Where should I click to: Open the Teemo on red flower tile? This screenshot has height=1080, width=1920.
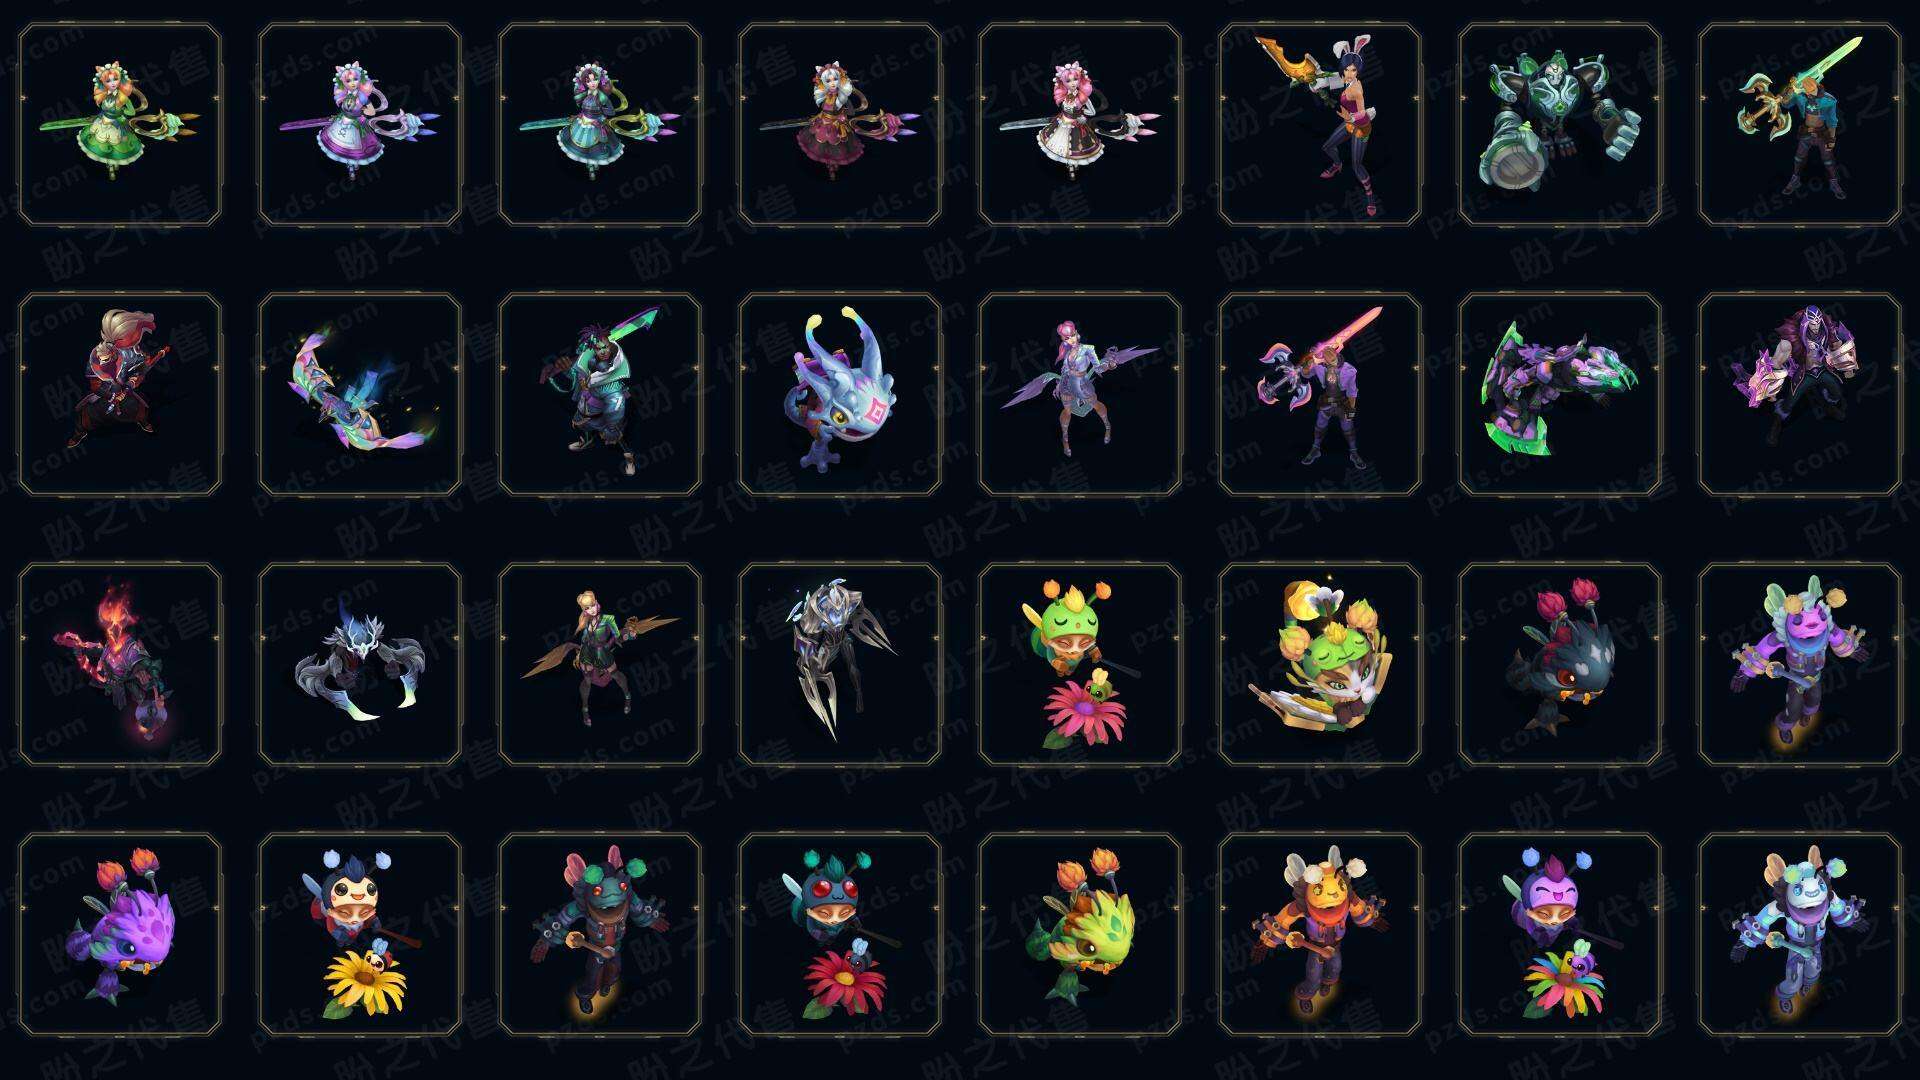(840, 935)
